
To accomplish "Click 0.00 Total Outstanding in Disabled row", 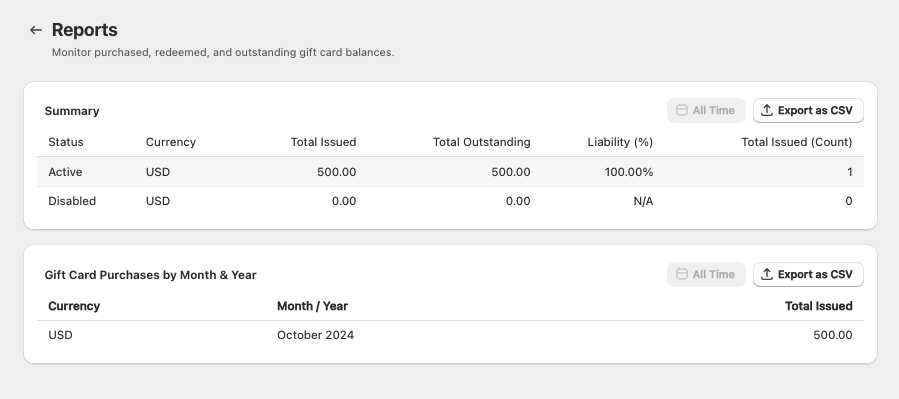I will [x=518, y=201].
